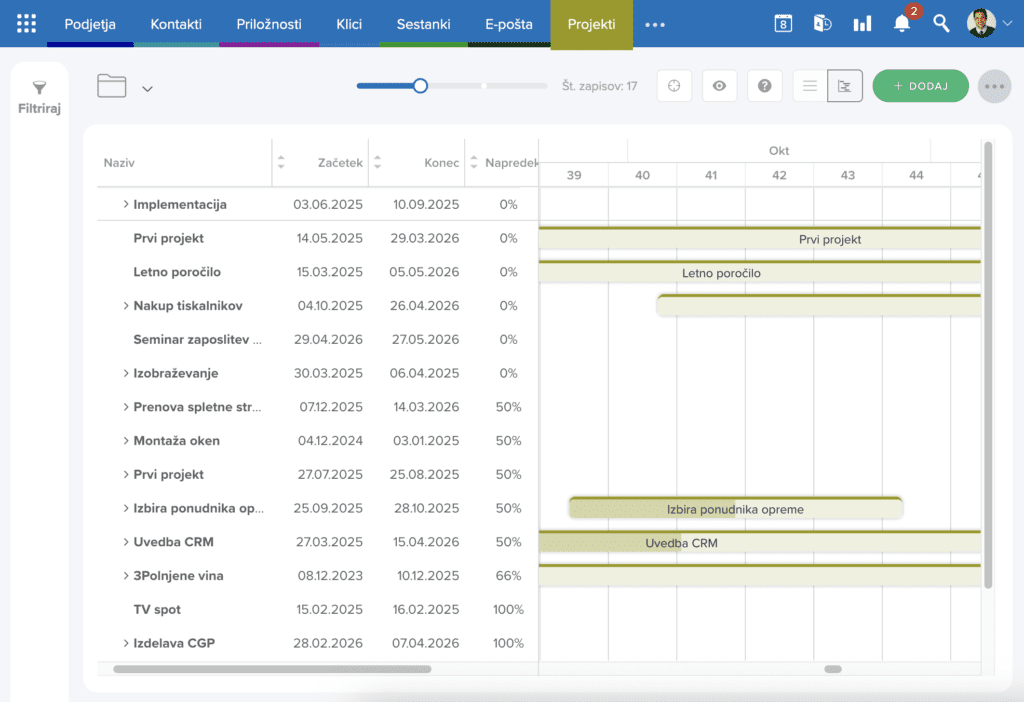Click the crosshair target icon button
The image size is (1024, 702).
coord(674,86)
